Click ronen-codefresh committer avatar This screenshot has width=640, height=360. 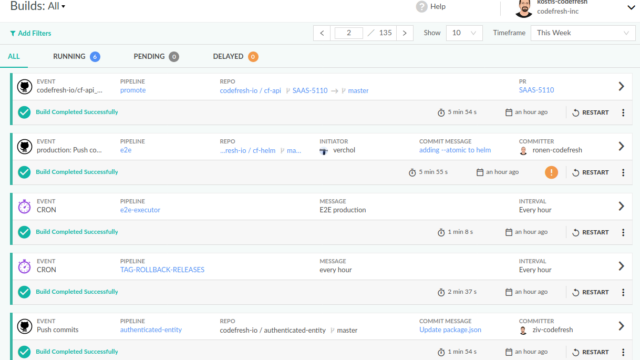[x=523, y=151]
